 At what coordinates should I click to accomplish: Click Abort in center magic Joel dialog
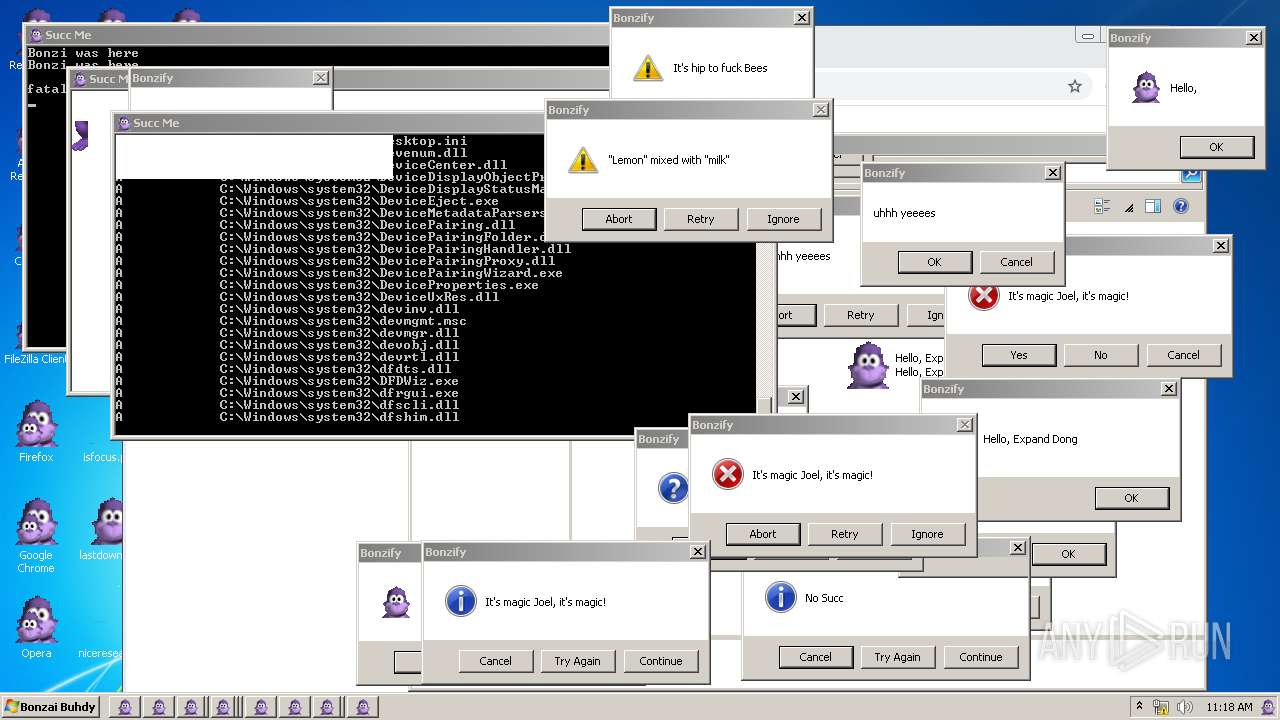763,534
